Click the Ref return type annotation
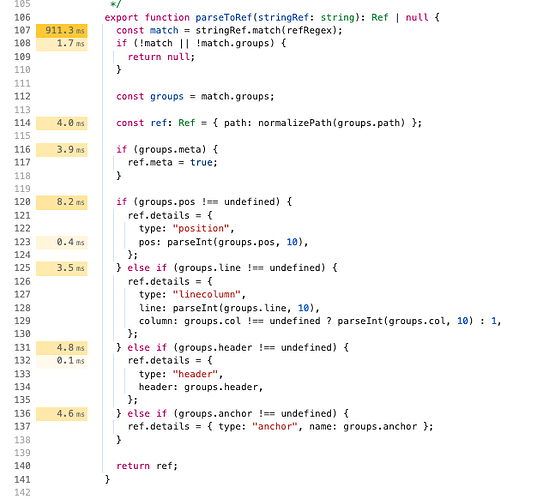The width and height of the screenshot is (543, 499). pos(380,17)
